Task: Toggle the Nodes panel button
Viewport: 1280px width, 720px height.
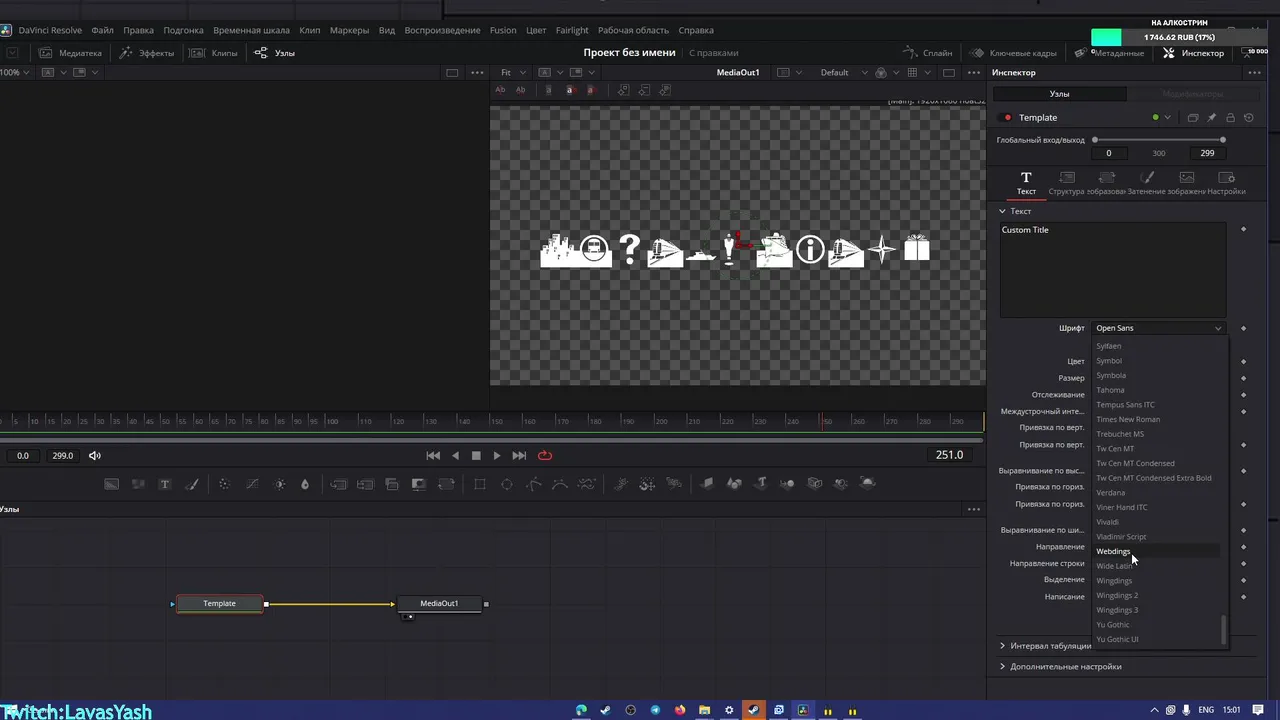Action: (x=275, y=53)
